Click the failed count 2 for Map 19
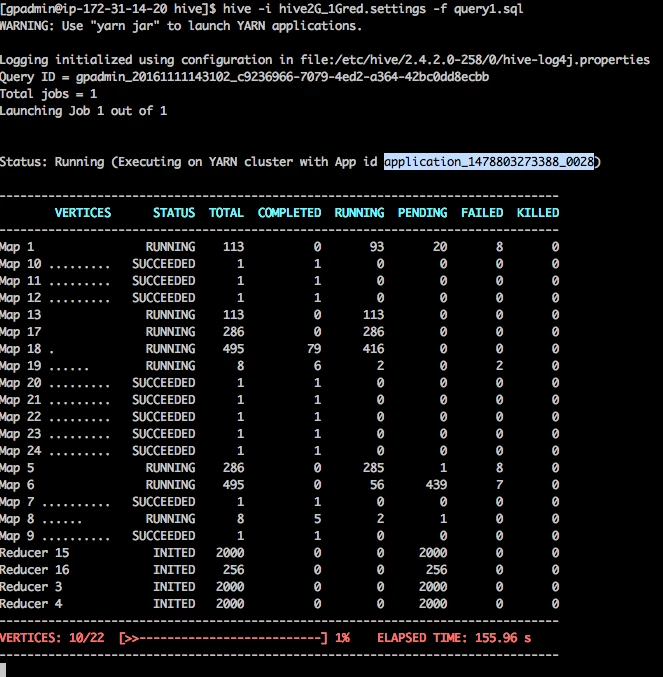The height and width of the screenshot is (677, 663). [499, 366]
